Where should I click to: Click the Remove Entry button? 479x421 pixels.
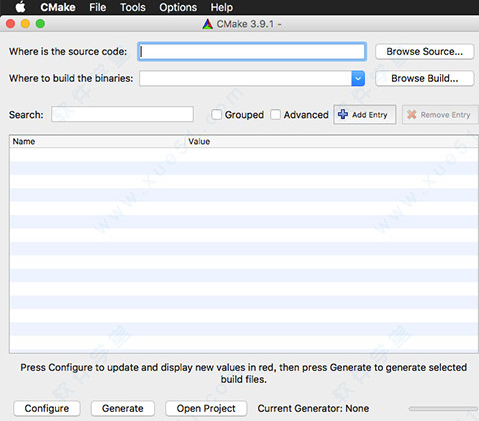440,115
